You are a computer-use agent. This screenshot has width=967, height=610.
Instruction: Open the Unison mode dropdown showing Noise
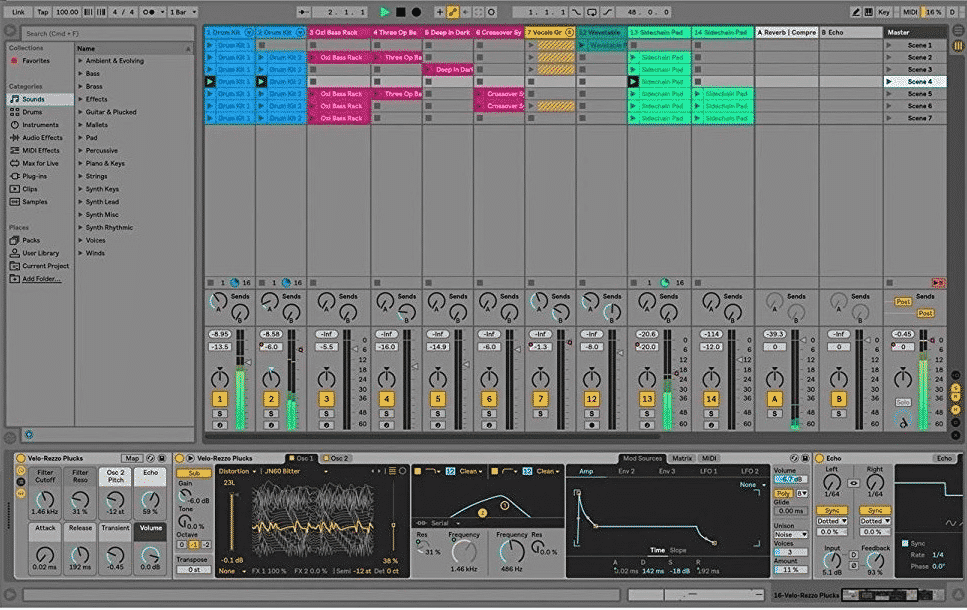(790, 534)
